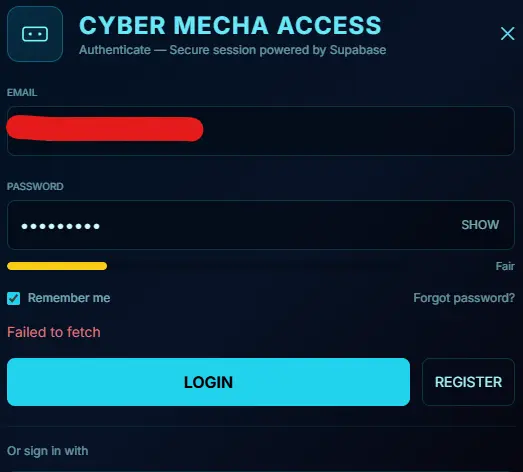Click the yellow password strength bar
This screenshot has height=472, width=523.
(x=57, y=266)
